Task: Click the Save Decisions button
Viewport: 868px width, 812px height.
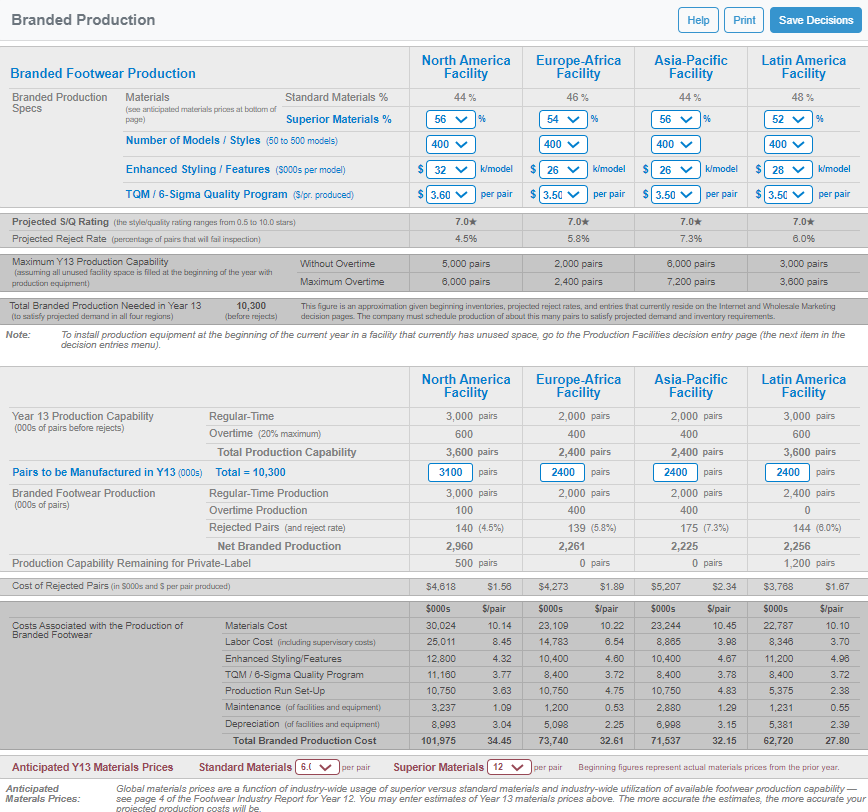Action: tap(815, 20)
